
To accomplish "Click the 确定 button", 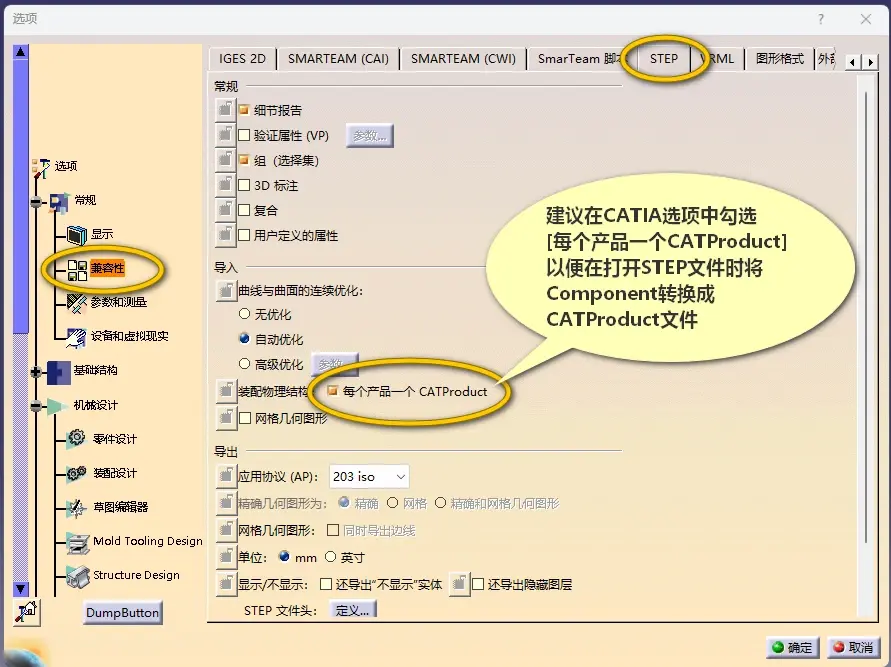I will tap(793, 647).
